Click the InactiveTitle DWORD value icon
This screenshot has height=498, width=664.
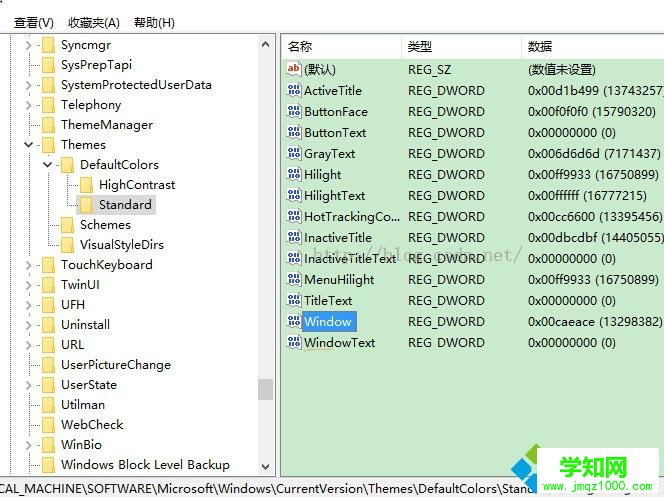294,237
